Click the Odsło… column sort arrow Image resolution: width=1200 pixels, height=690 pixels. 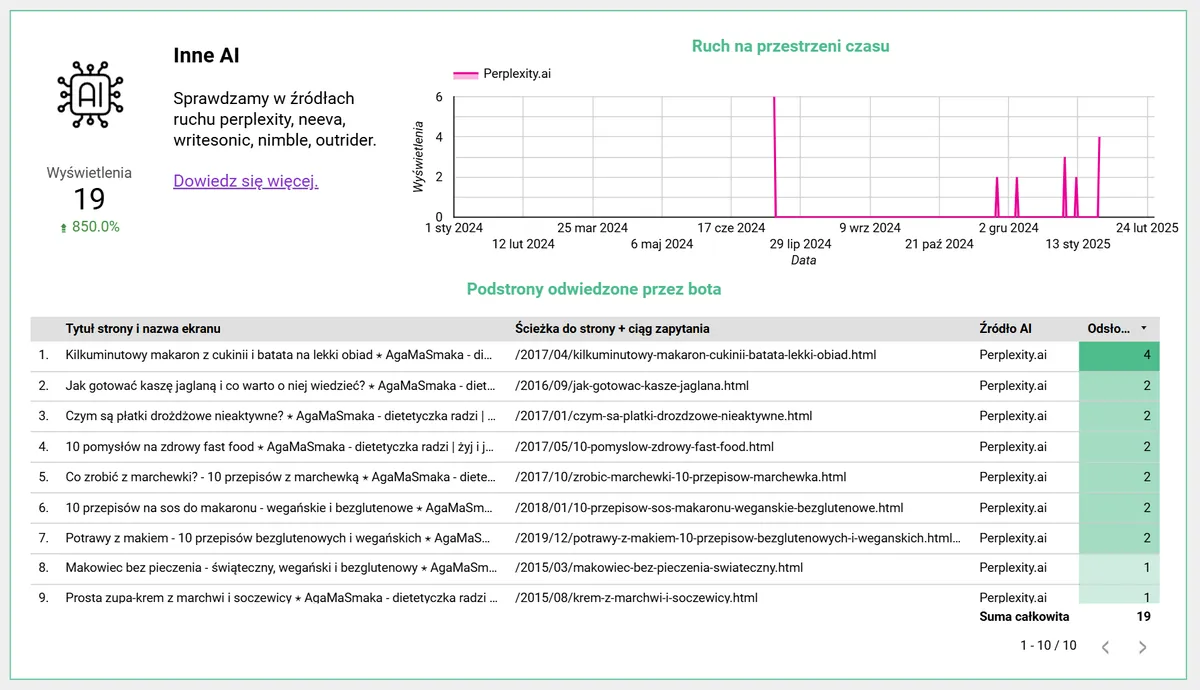click(1143, 328)
